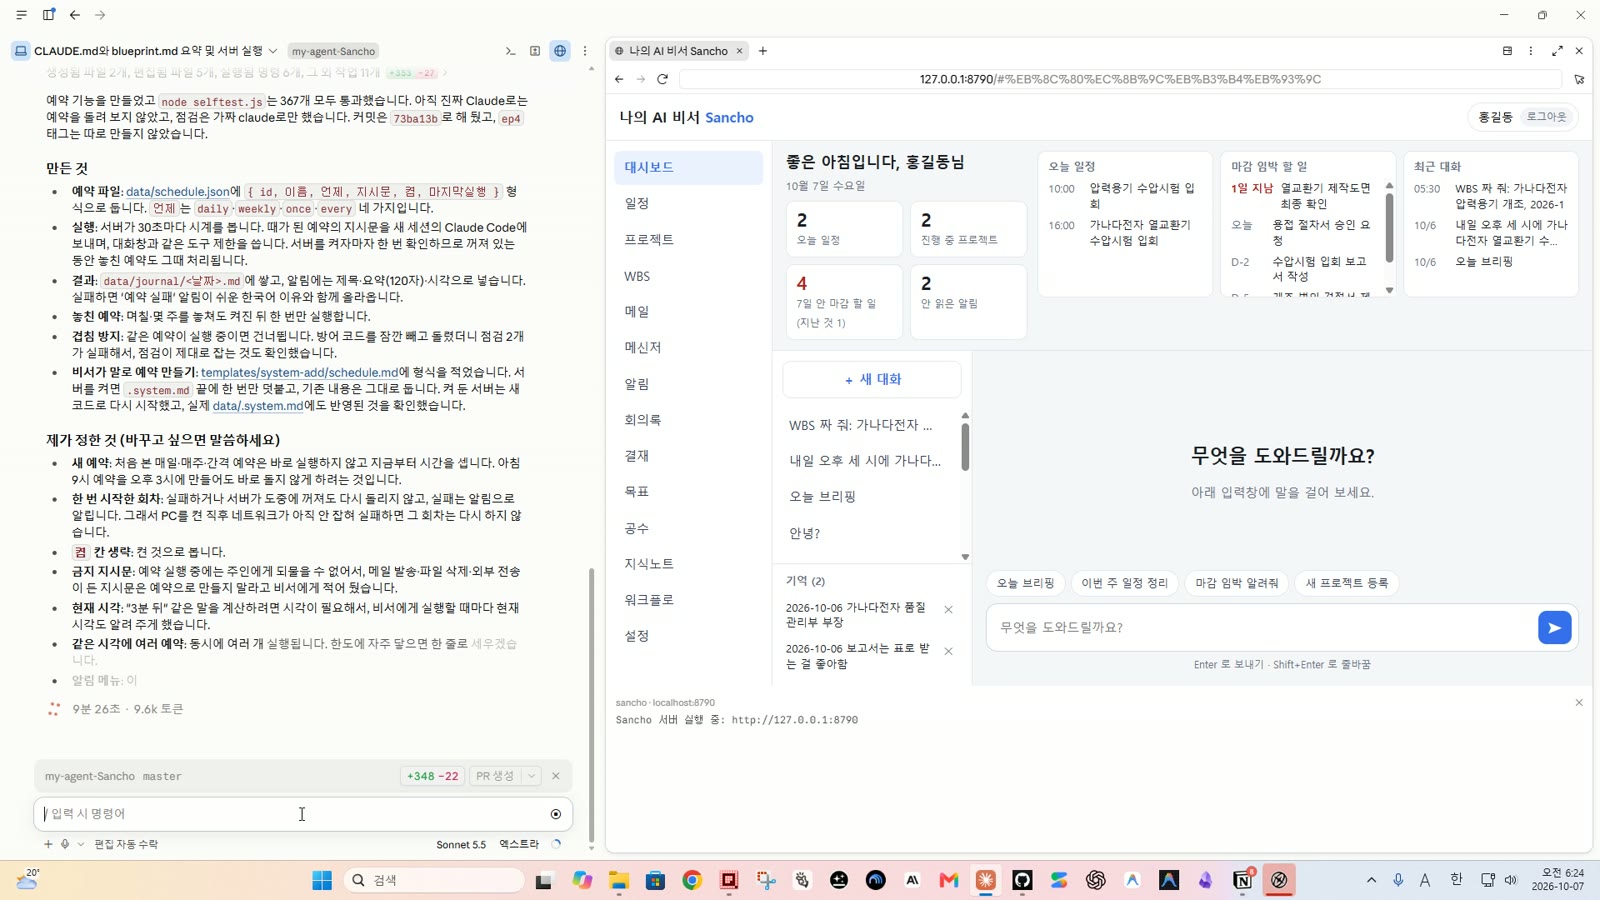Viewport: 1600px width, 900px height.
Task: Open the data/schedule.json link
Action: (x=177, y=191)
